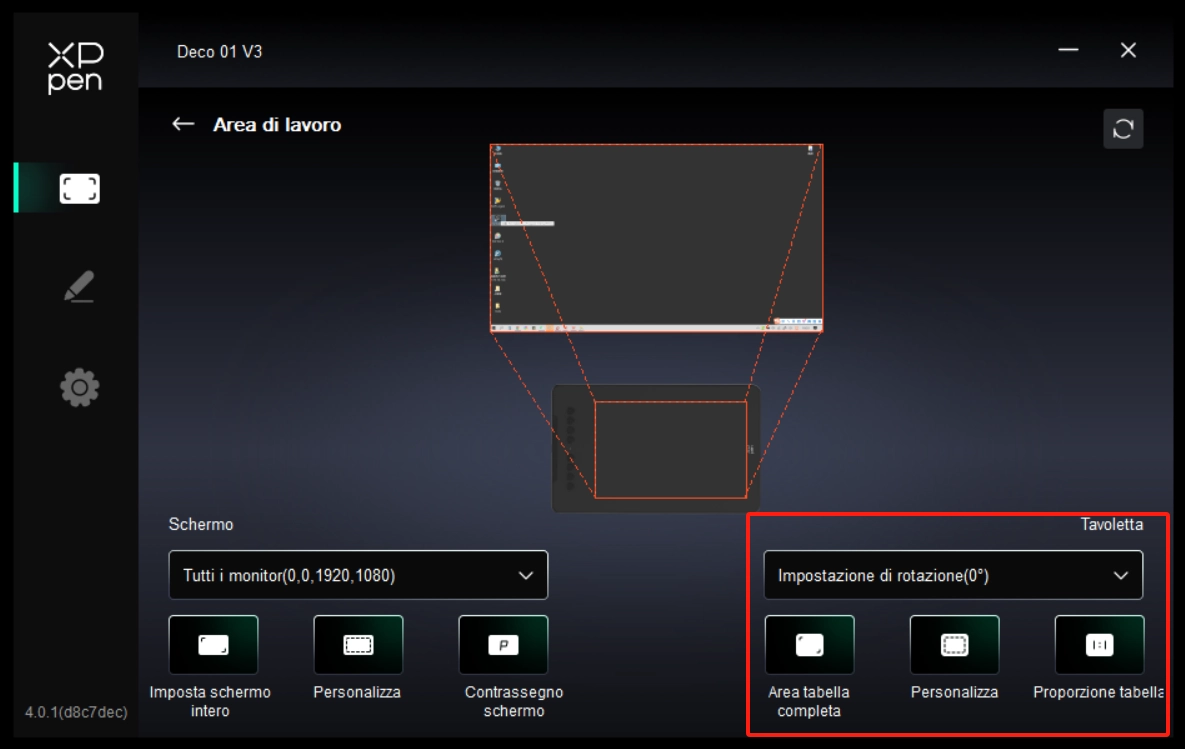This screenshot has height=749, width=1185.
Task: Select the Area tabella completa icon
Action: click(809, 645)
